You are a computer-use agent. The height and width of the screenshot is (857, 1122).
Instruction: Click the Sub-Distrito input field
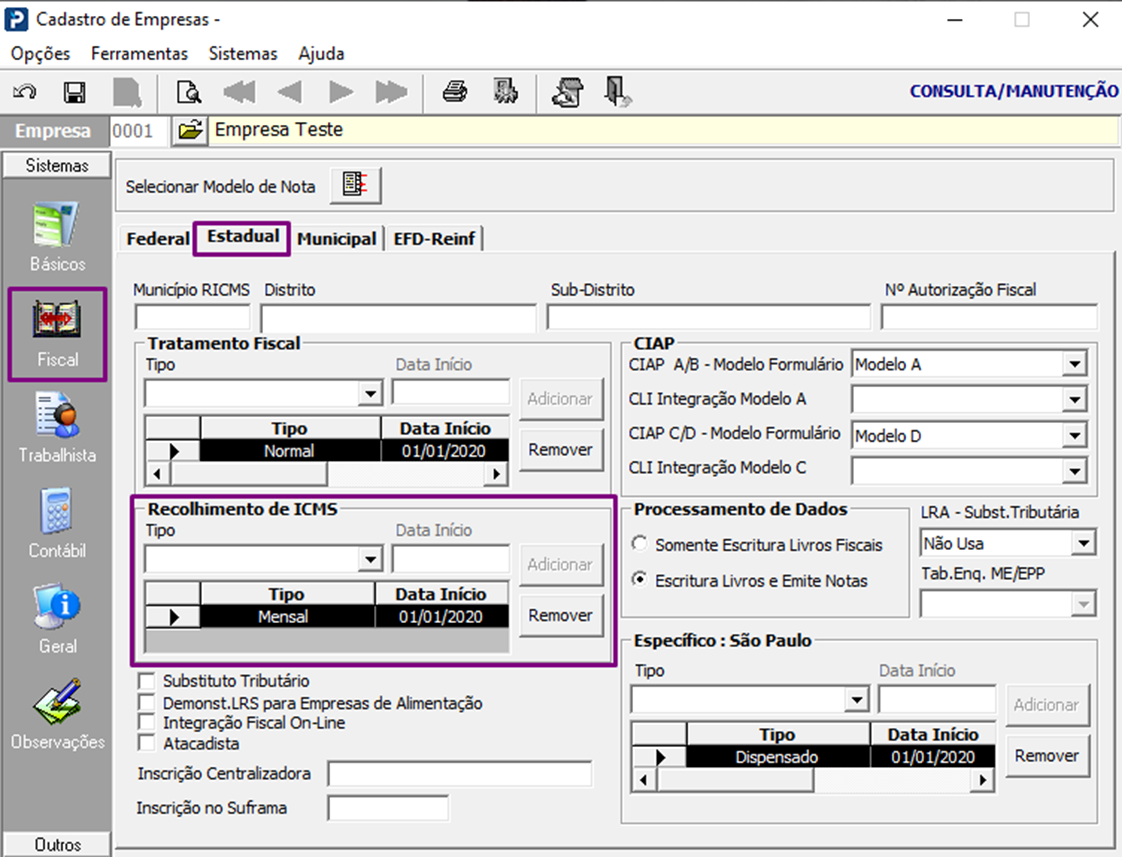(x=708, y=318)
